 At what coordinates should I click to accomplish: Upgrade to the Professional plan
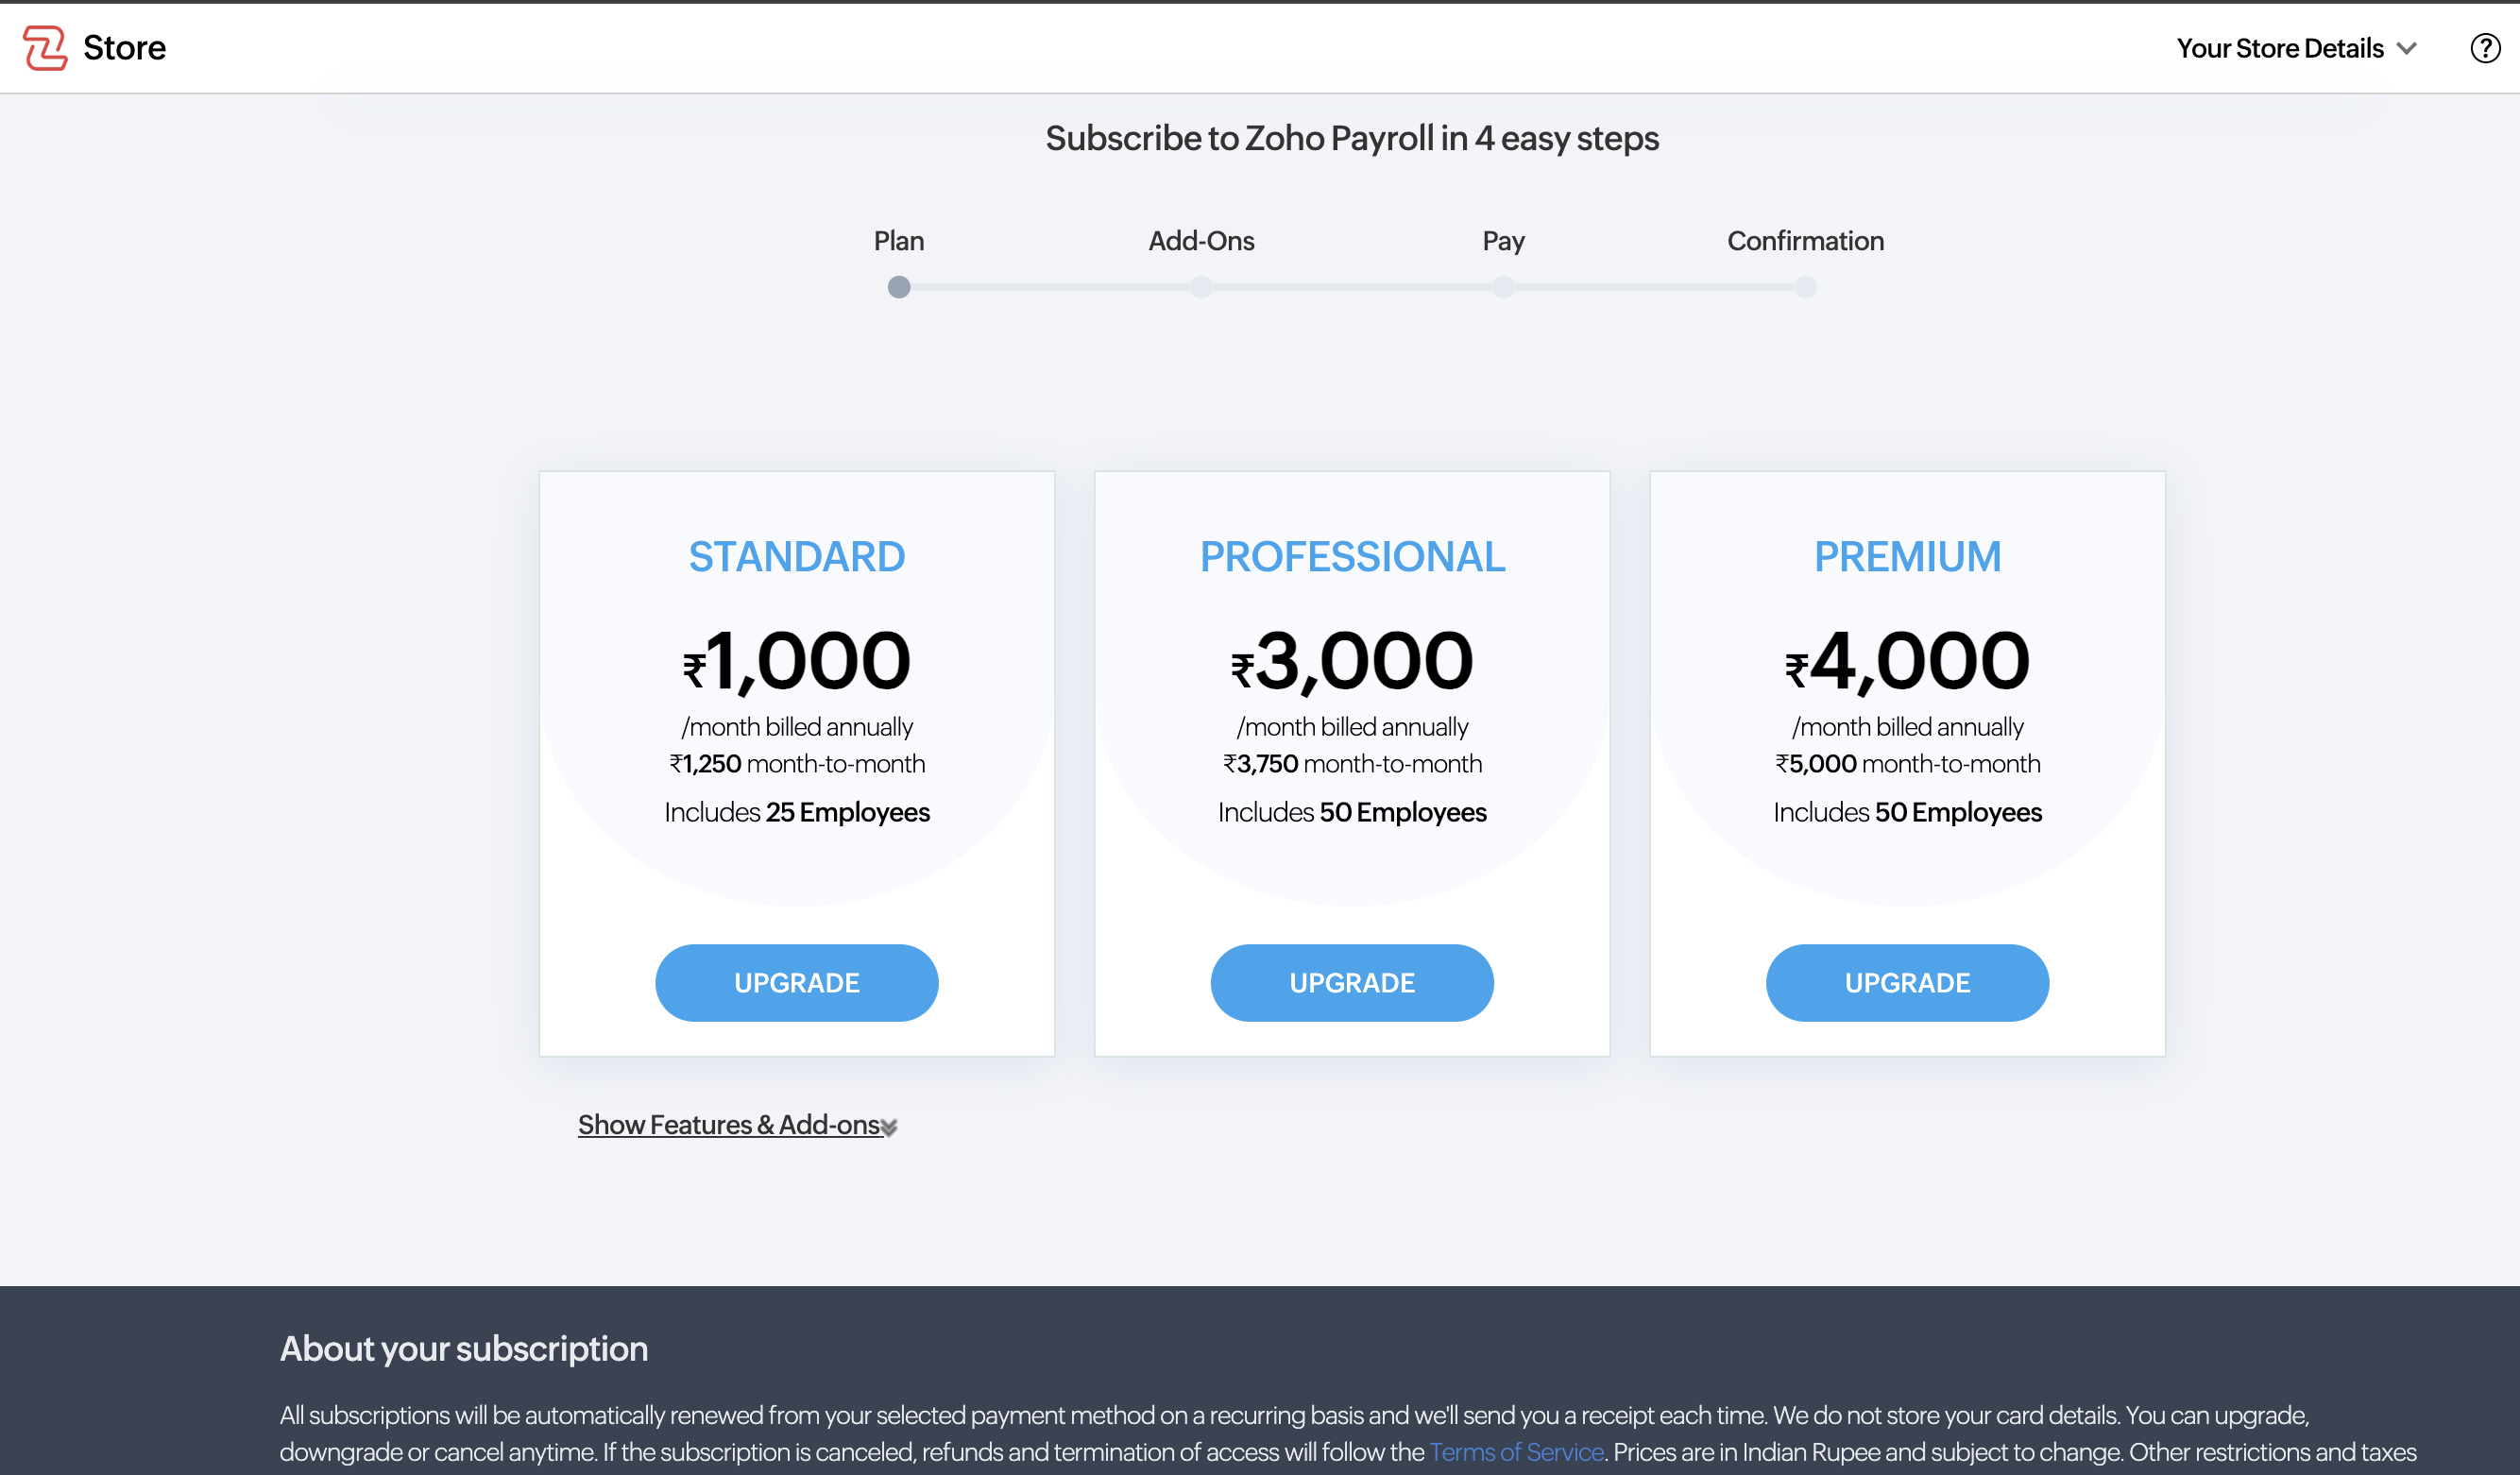pyautogui.click(x=1351, y=982)
